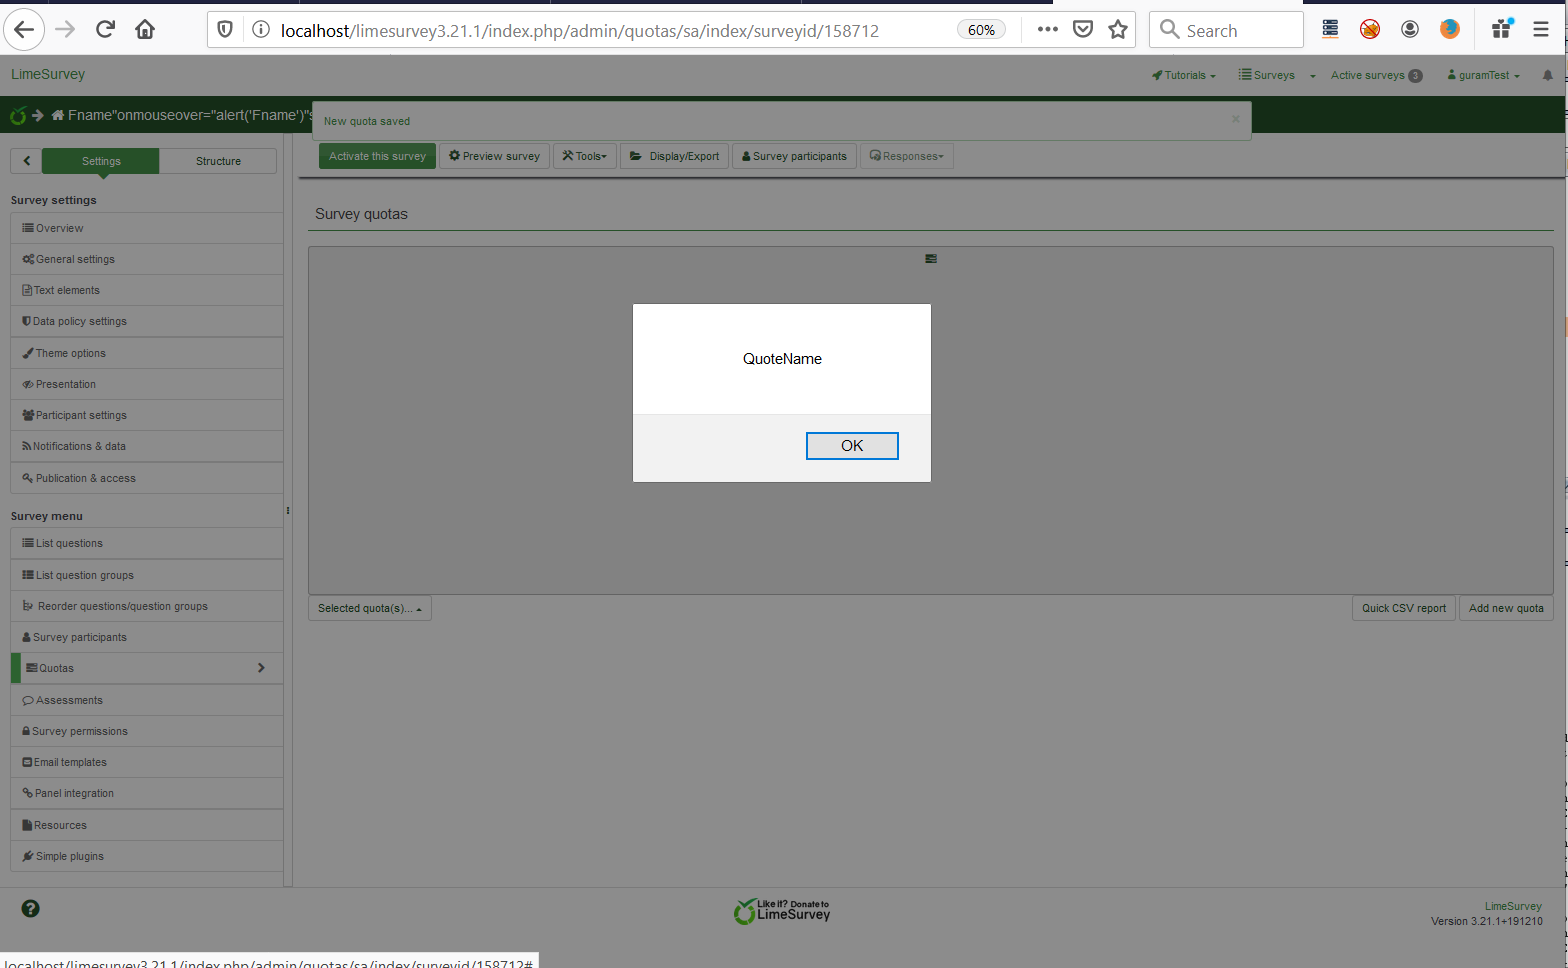Viewport: 1568px width, 968px height.
Task: Expand the Quotas menu arrow
Action: coord(261,668)
